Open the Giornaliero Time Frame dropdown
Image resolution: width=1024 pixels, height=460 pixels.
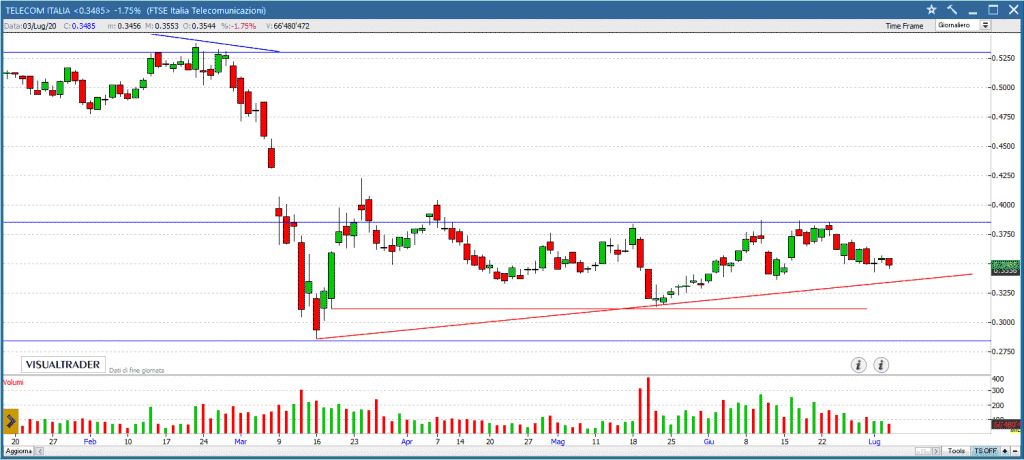tap(963, 25)
